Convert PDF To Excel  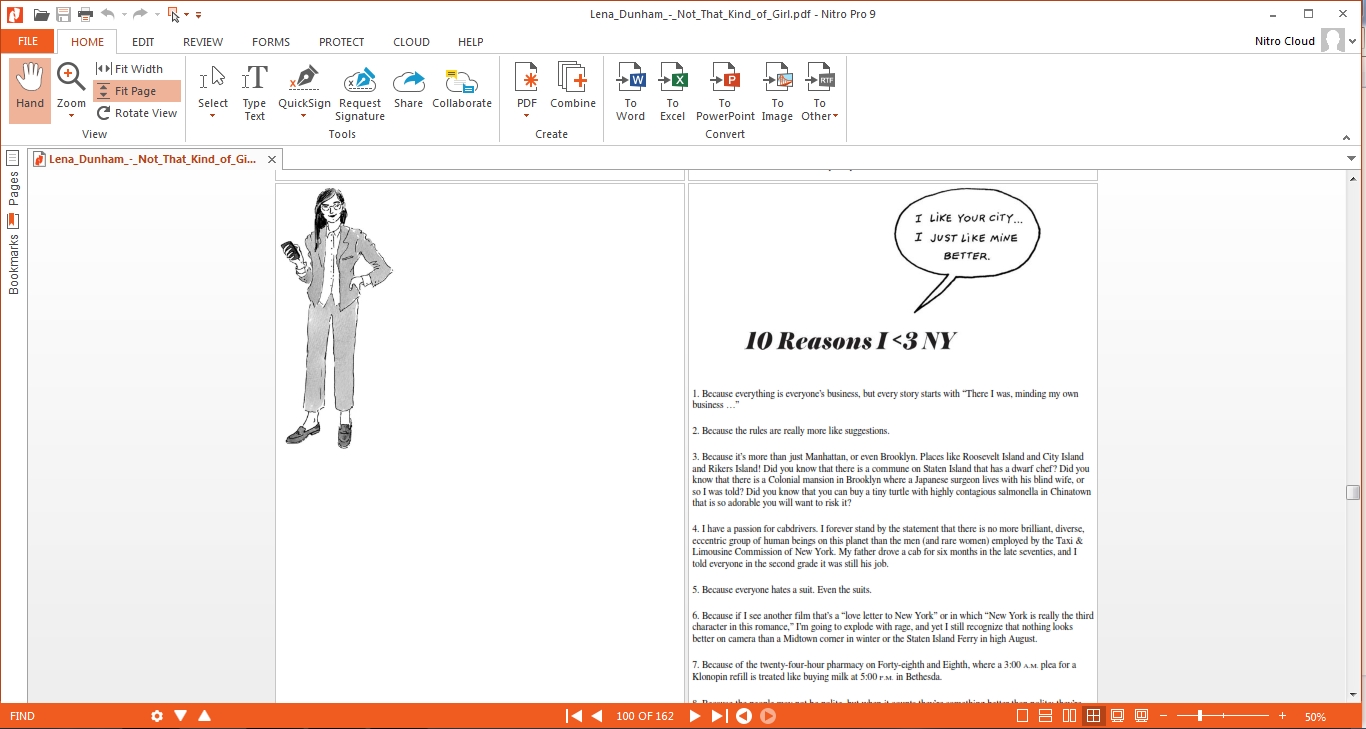tap(672, 91)
